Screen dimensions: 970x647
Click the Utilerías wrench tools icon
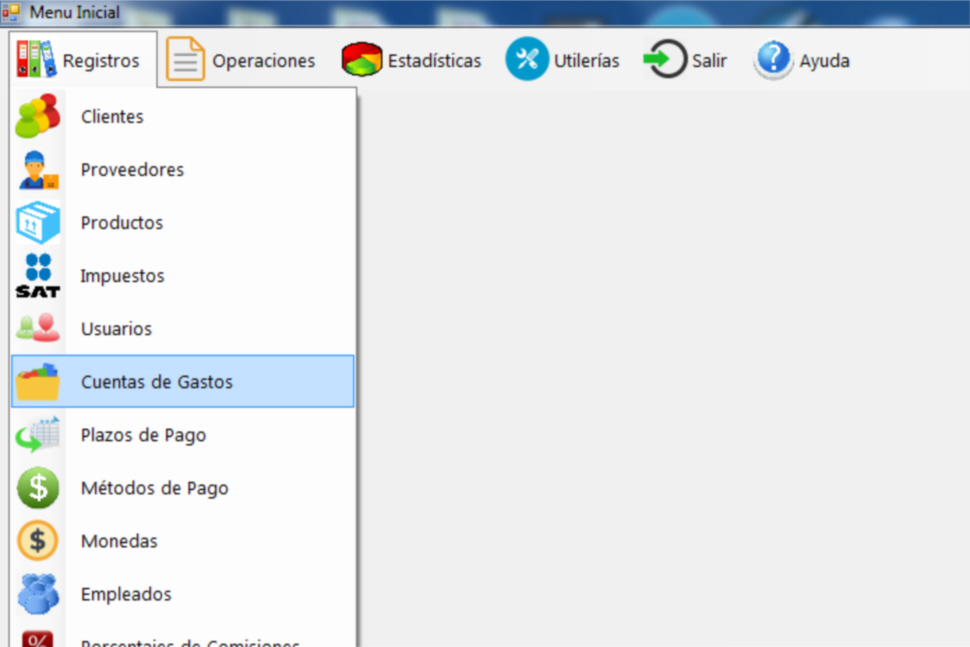pos(526,60)
